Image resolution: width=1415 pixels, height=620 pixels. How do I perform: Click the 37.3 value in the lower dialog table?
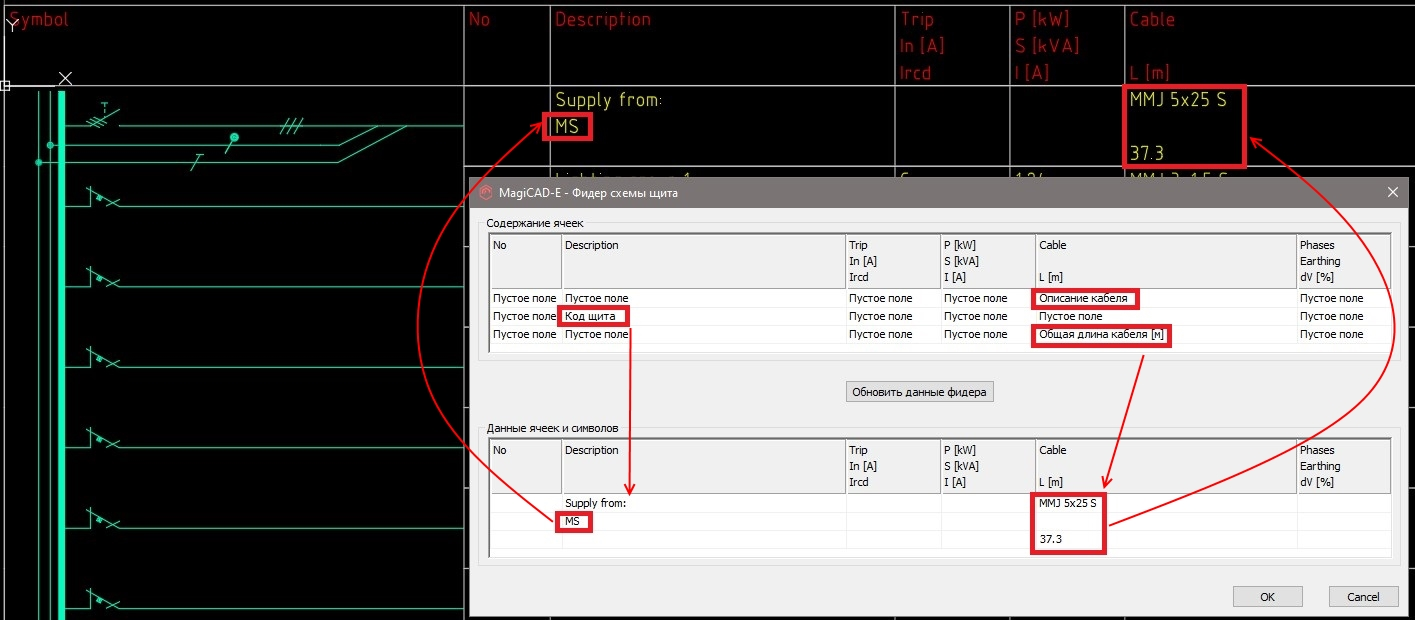tap(1050, 539)
